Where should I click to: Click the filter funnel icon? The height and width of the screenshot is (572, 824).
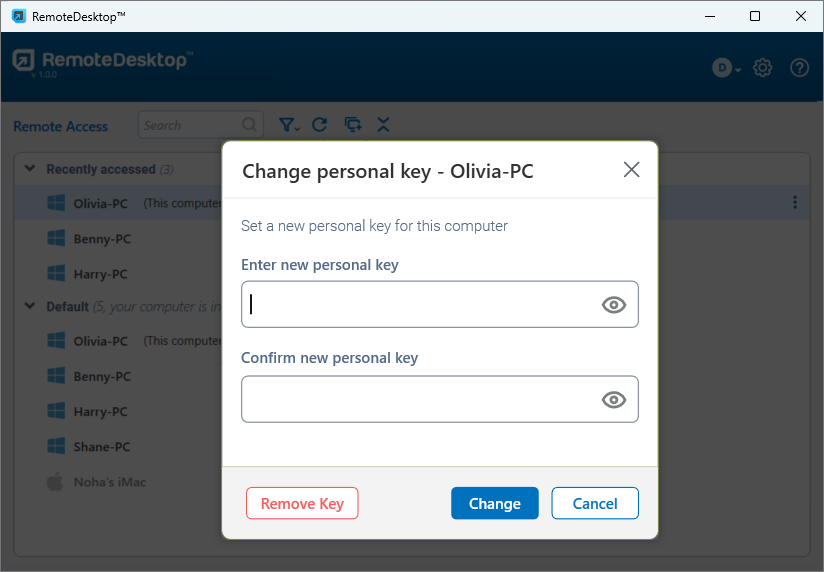(288, 125)
